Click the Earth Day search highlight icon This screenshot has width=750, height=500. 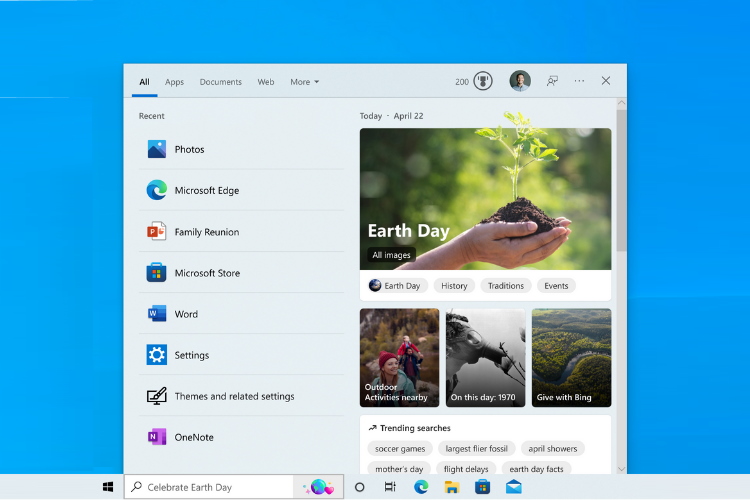(319, 487)
